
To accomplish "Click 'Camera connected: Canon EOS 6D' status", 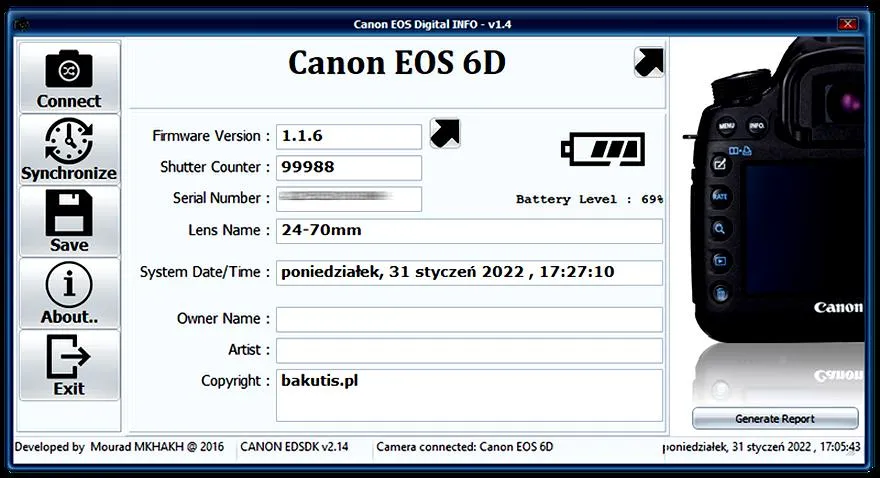I will pos(465,447).
